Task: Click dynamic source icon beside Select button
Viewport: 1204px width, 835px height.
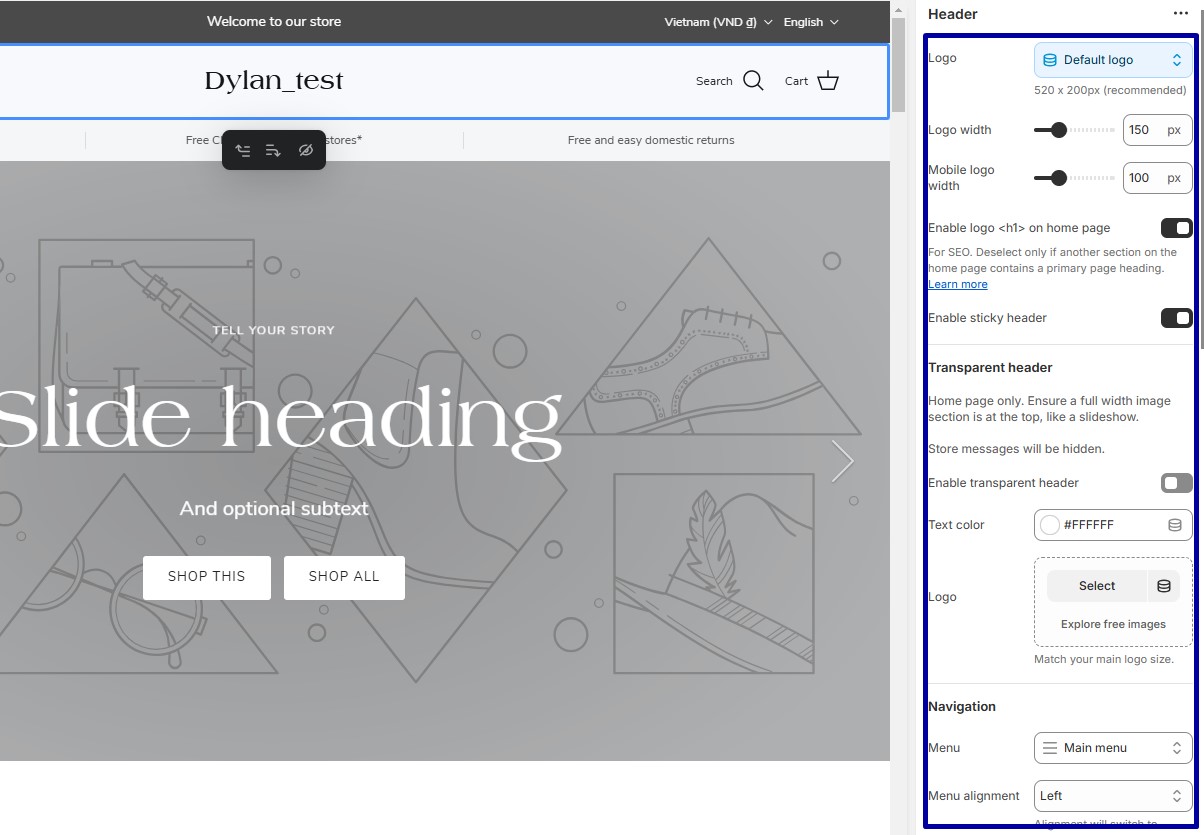Action: point(1164,586)
